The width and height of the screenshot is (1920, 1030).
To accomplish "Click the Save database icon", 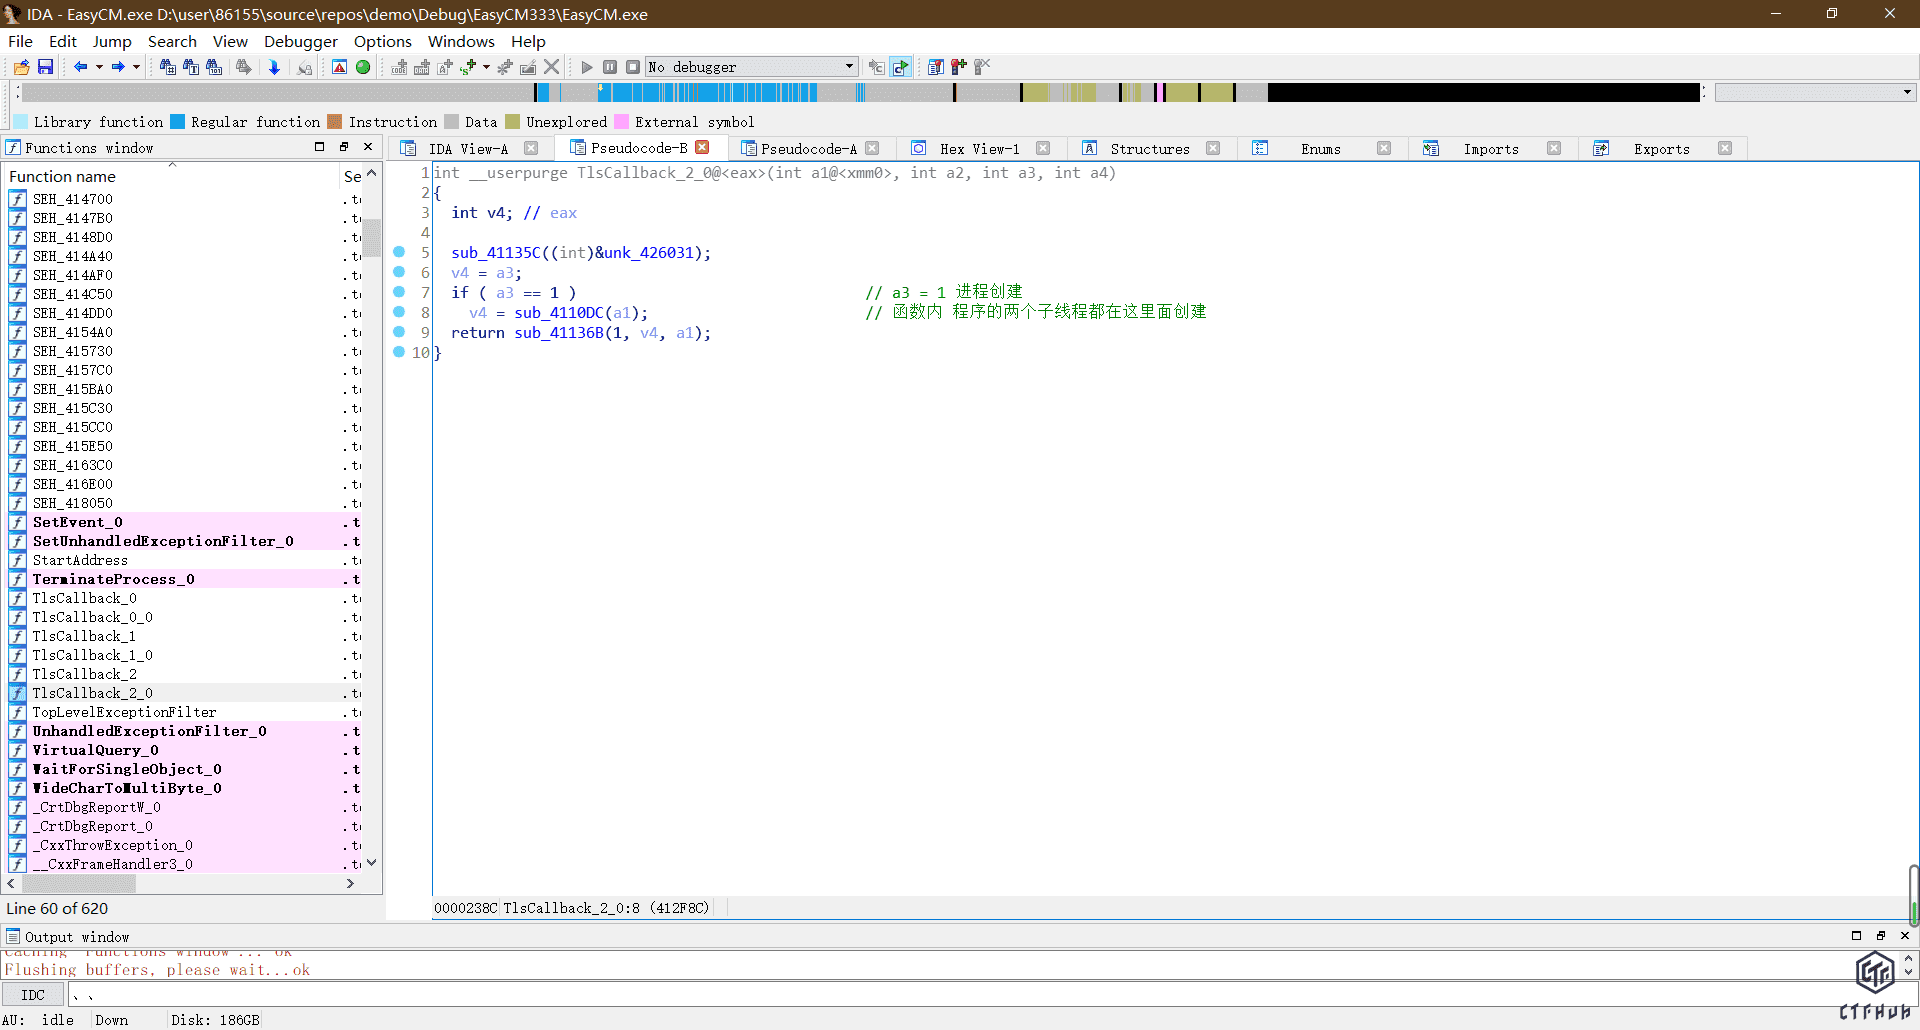I will [45, 67].
